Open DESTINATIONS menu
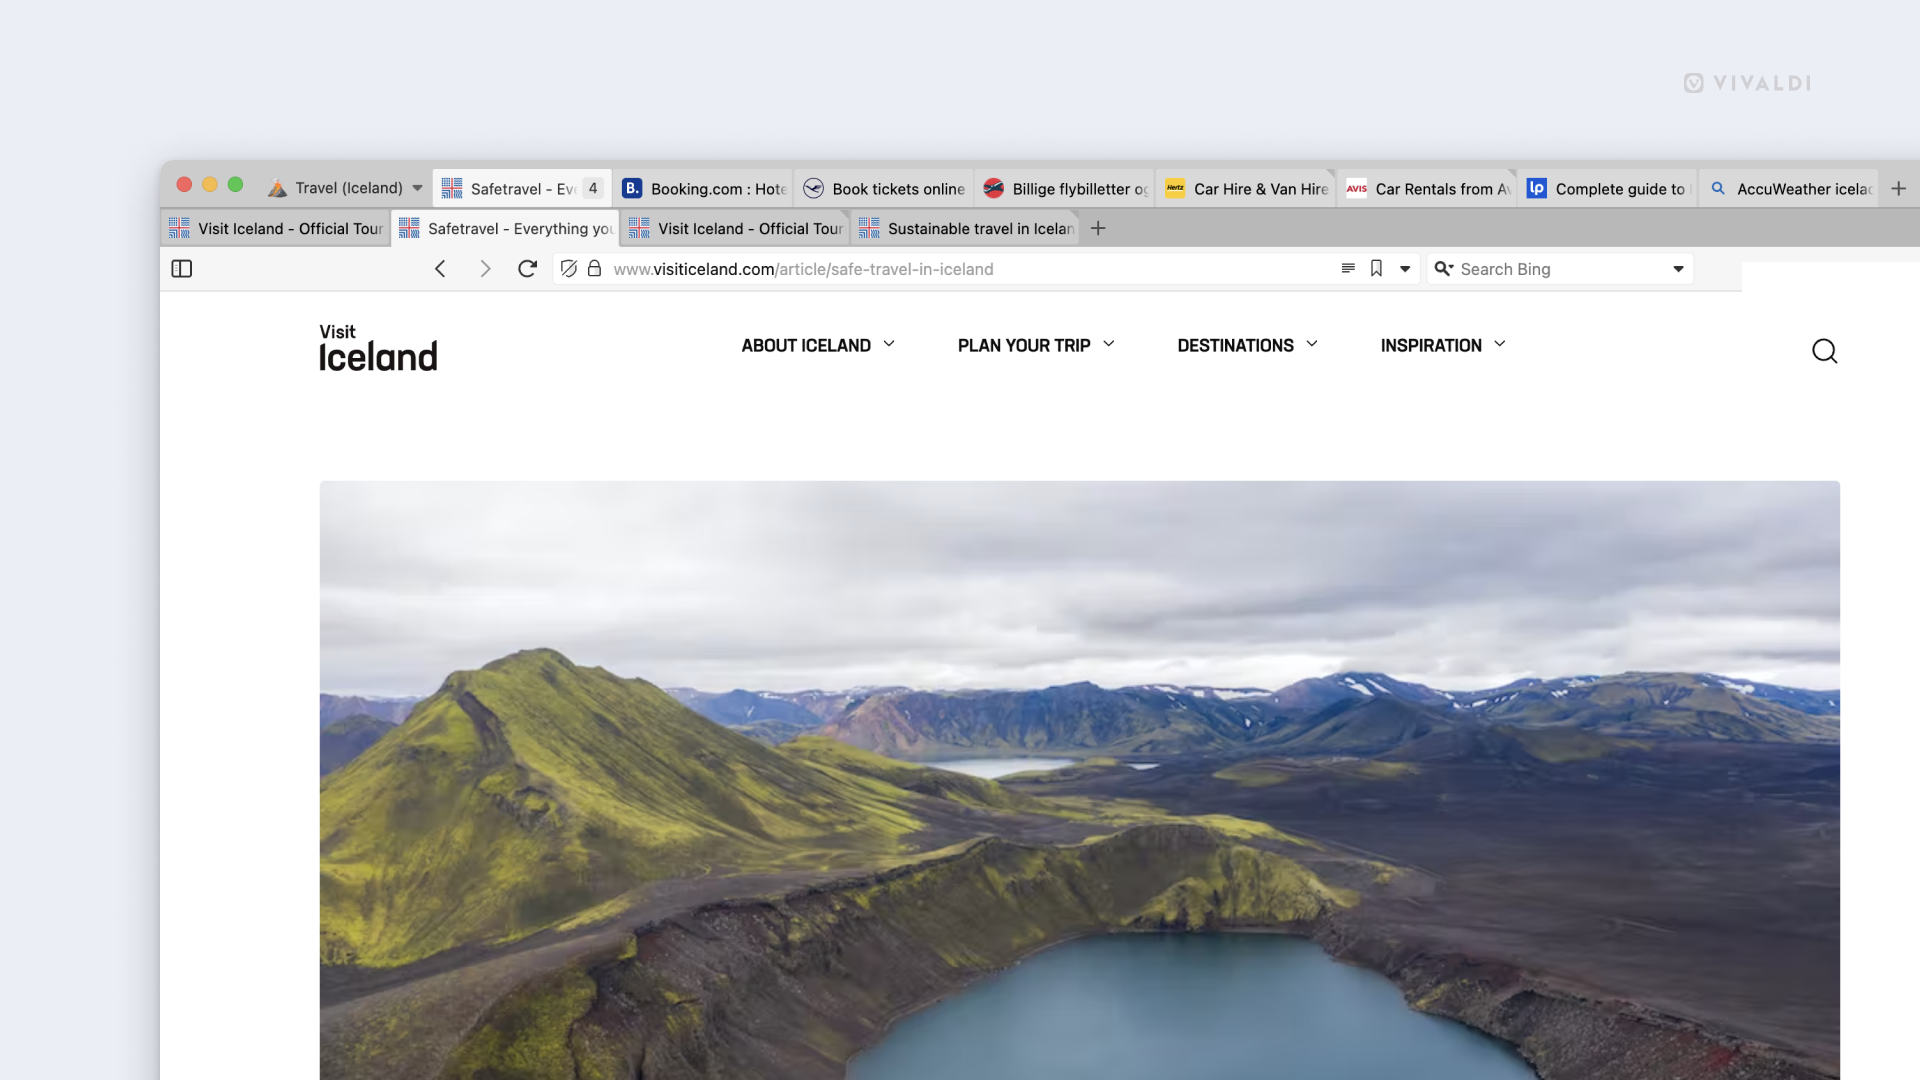This screenshot has width=1920, height=1080. click(1247, 345)
